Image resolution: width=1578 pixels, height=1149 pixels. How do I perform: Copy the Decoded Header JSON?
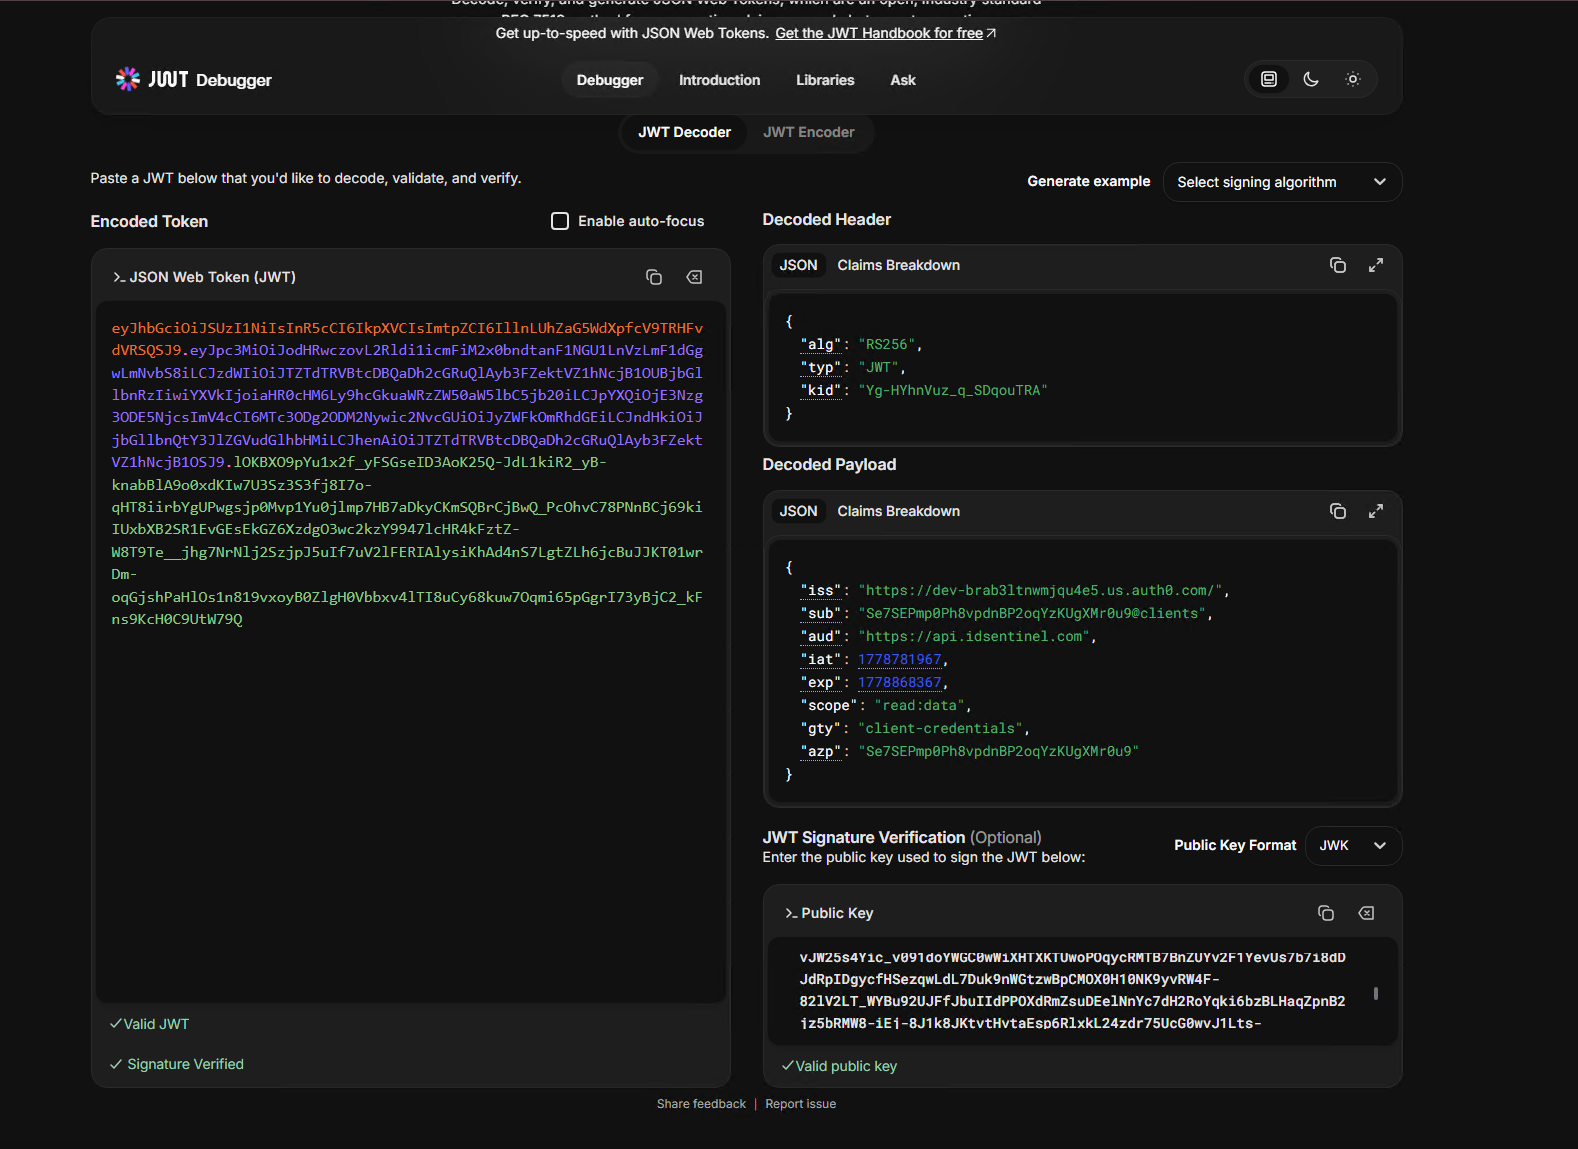tap(1338, 265)
